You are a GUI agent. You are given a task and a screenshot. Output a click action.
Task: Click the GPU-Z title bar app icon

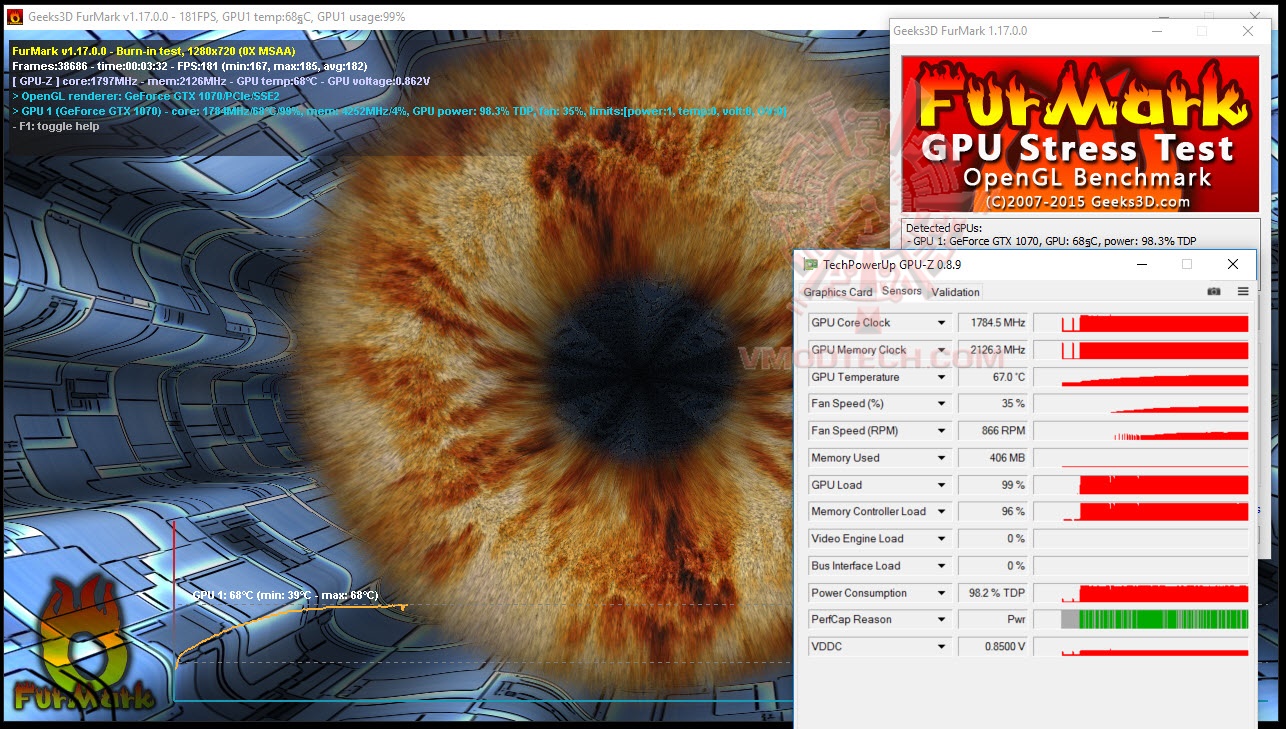click(x=811, y=265)
